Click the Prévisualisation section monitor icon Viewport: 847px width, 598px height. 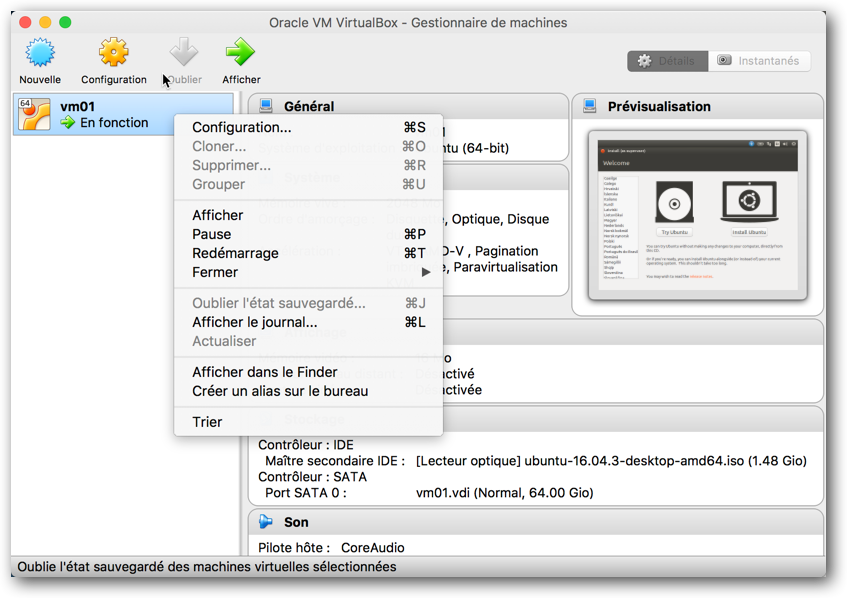click(x=590, y=106)
